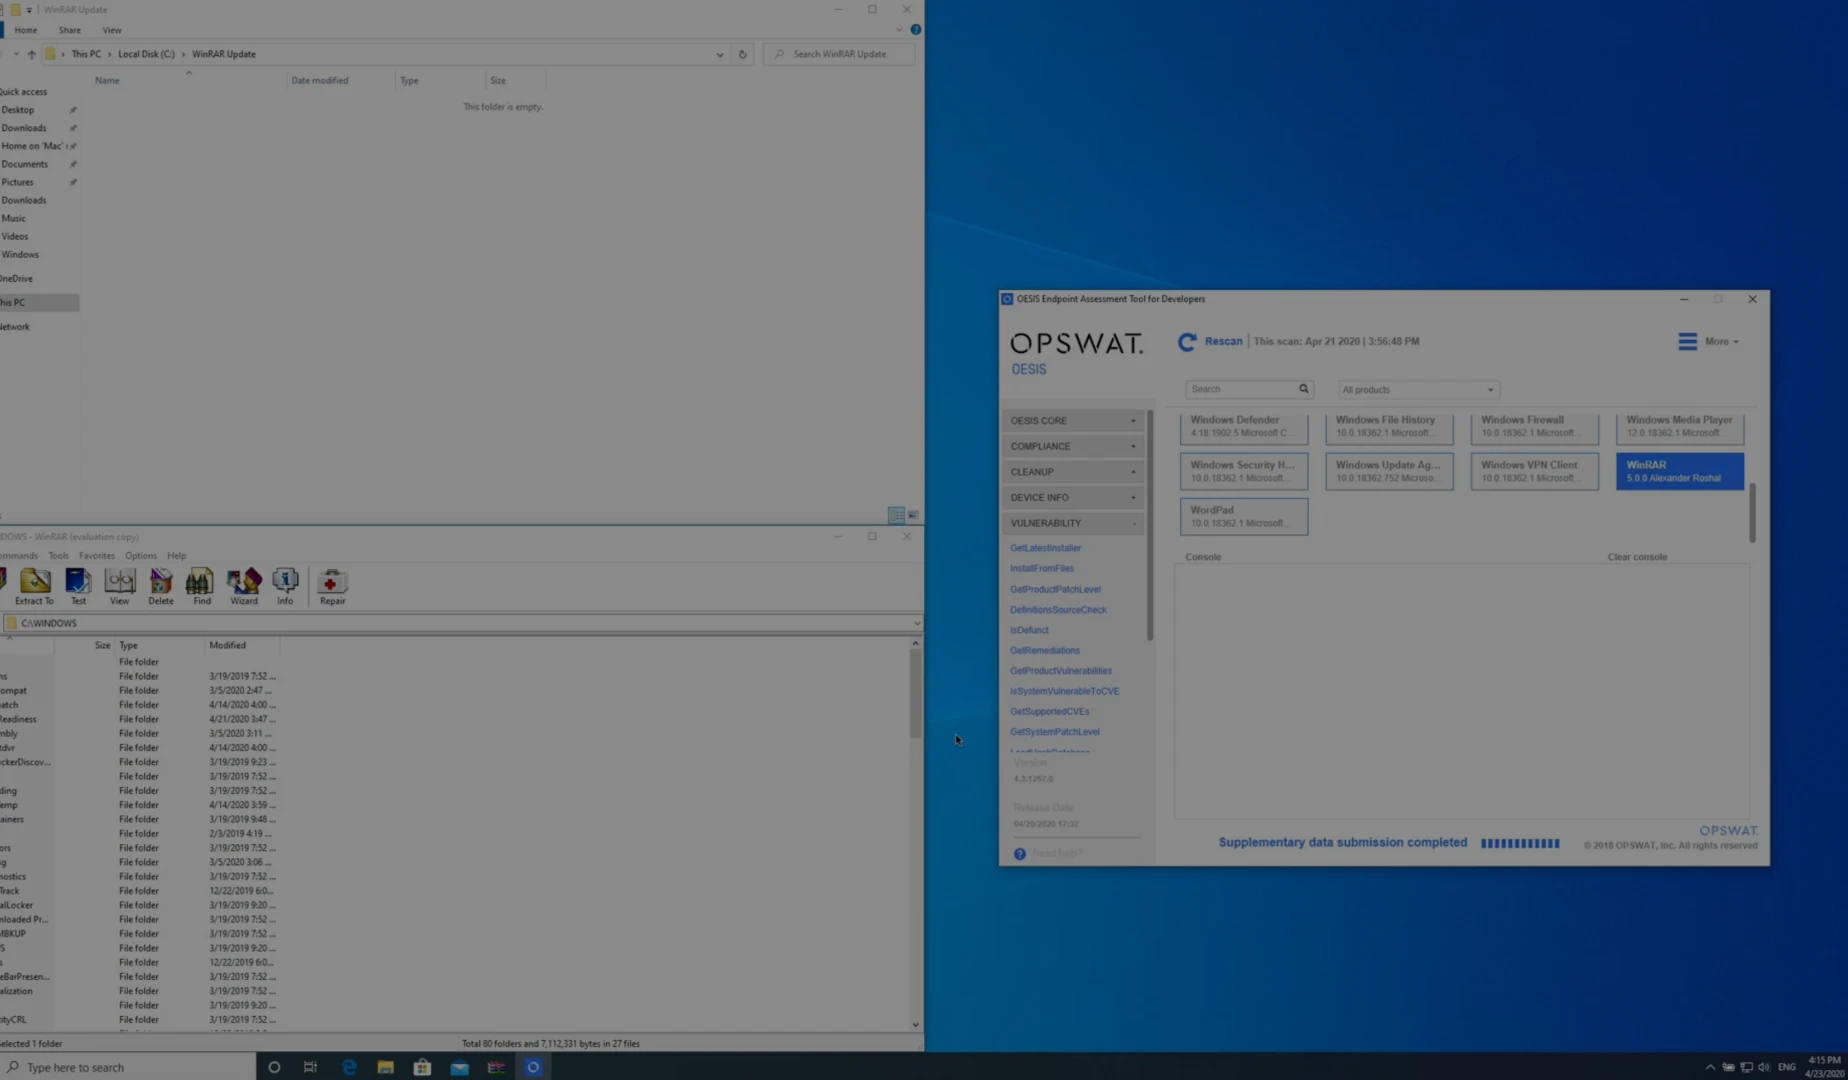
Task: Click the Search WinRAR Update field
Action: [x=838, y=54]
